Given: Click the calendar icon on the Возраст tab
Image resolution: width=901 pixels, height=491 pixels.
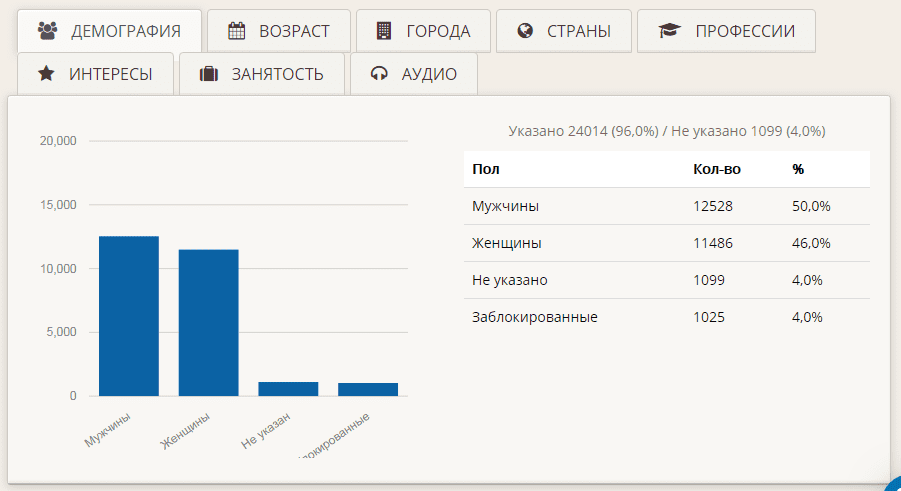Looking at the screenshot, I should click(x=236, y=31).
